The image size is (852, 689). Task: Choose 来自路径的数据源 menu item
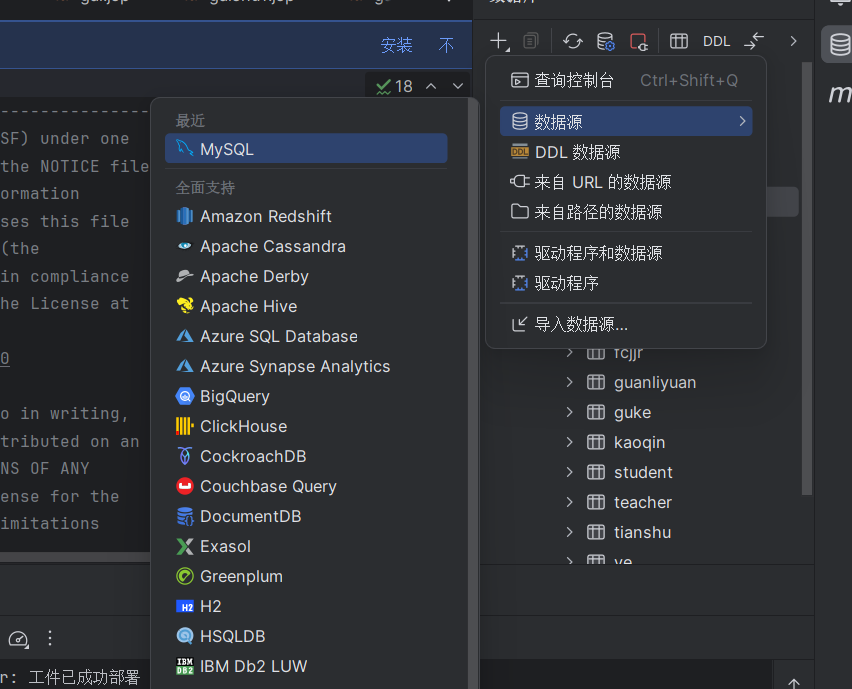pyautogui.click(x=626, y=211)
